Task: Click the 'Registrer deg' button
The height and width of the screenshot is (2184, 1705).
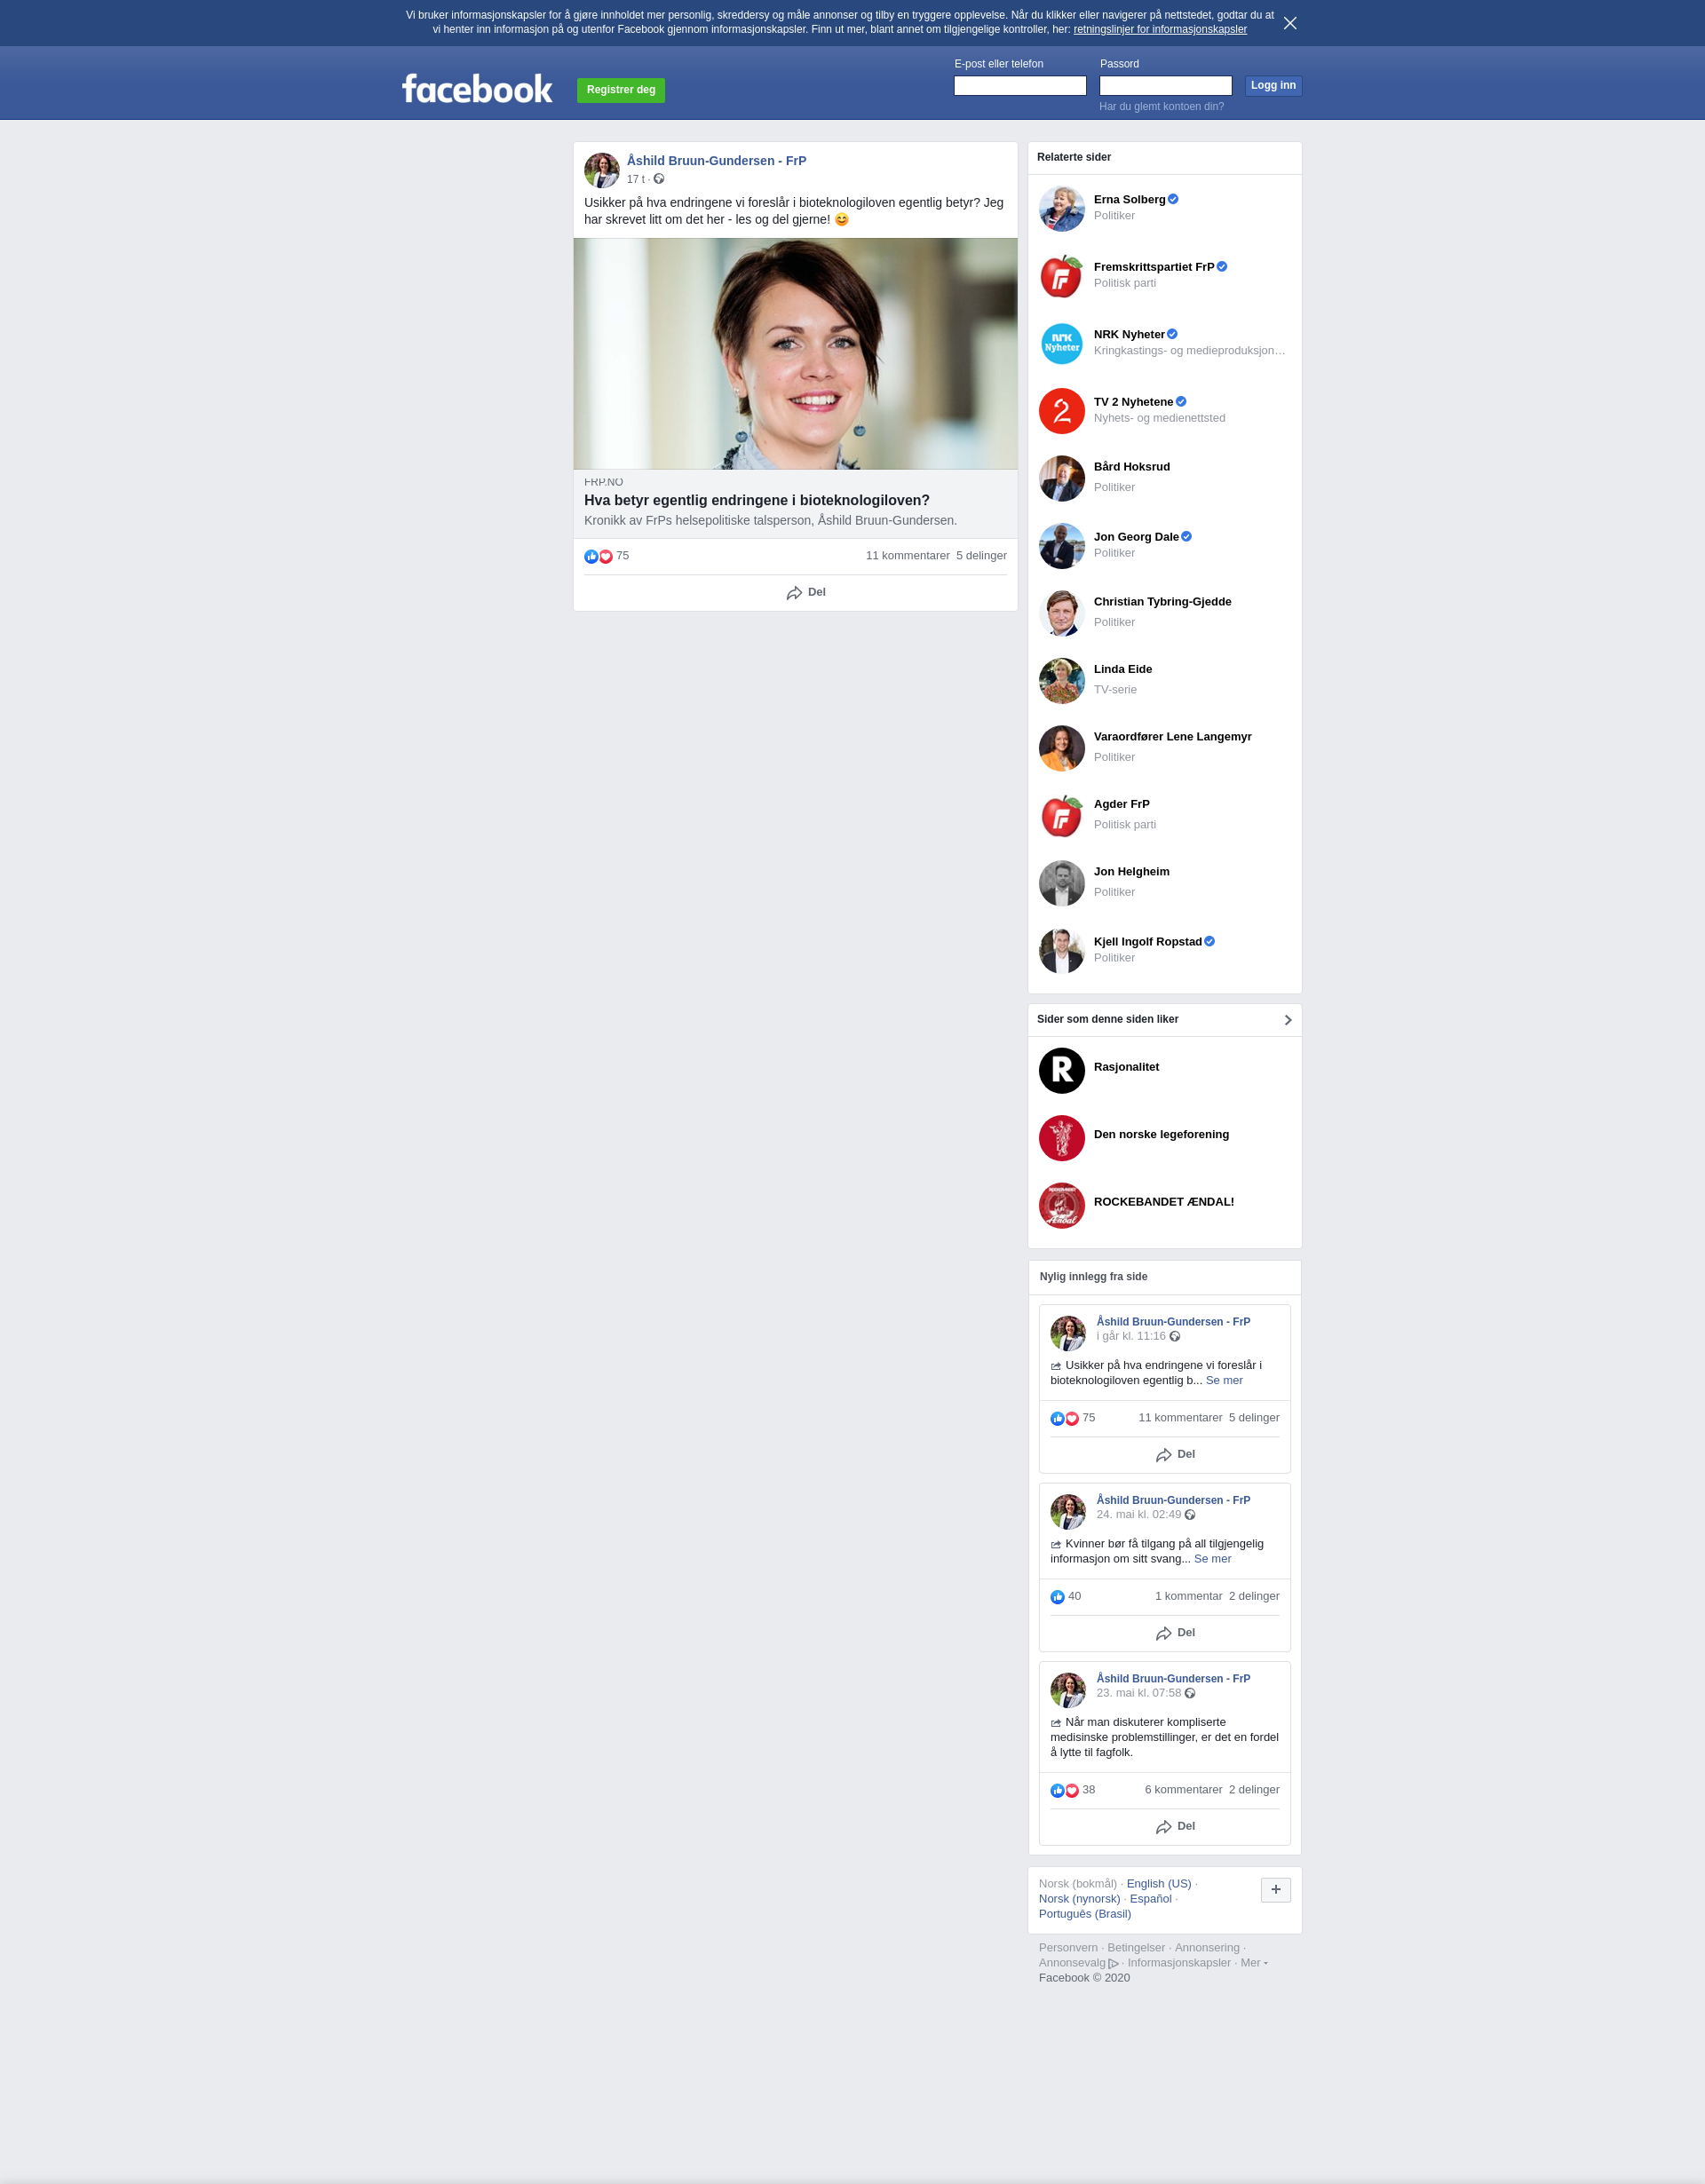Action: pos(620,90)
